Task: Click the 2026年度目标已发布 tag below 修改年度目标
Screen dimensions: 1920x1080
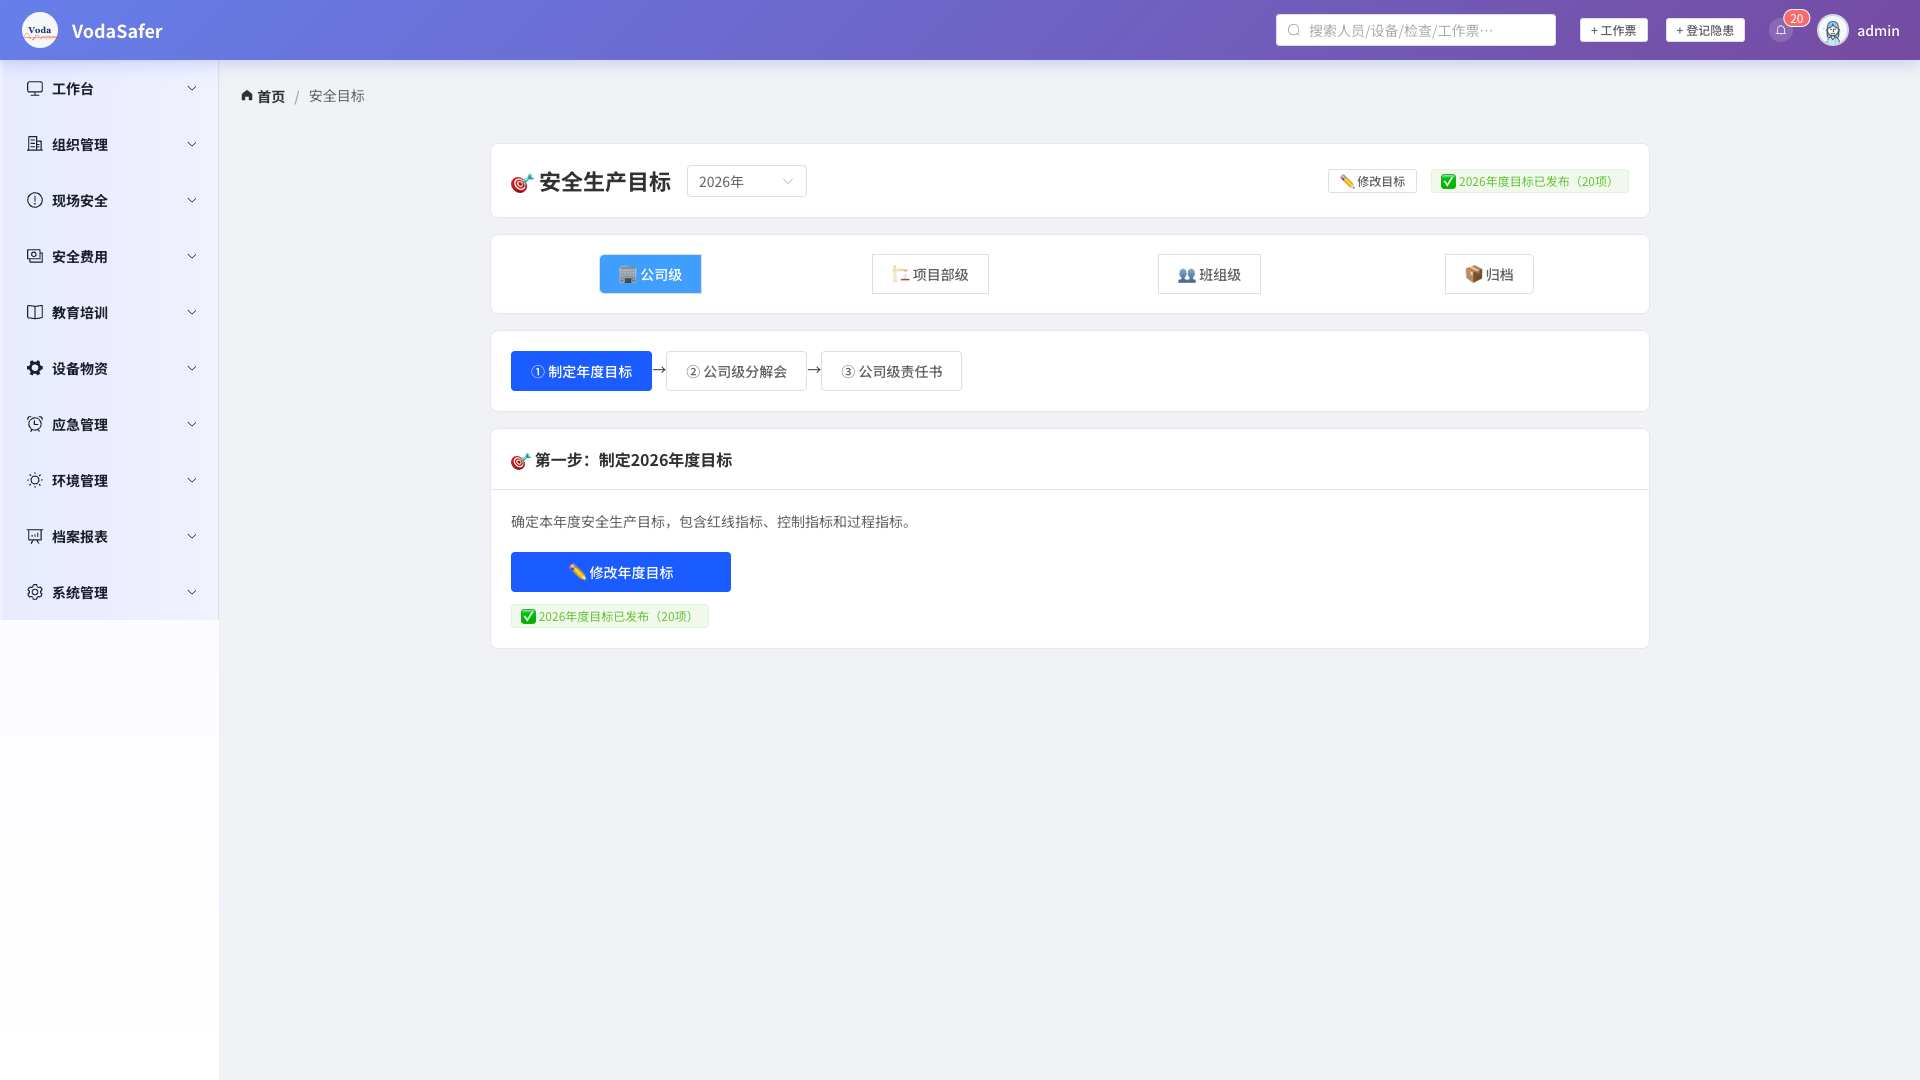Action: coord(610,616)
